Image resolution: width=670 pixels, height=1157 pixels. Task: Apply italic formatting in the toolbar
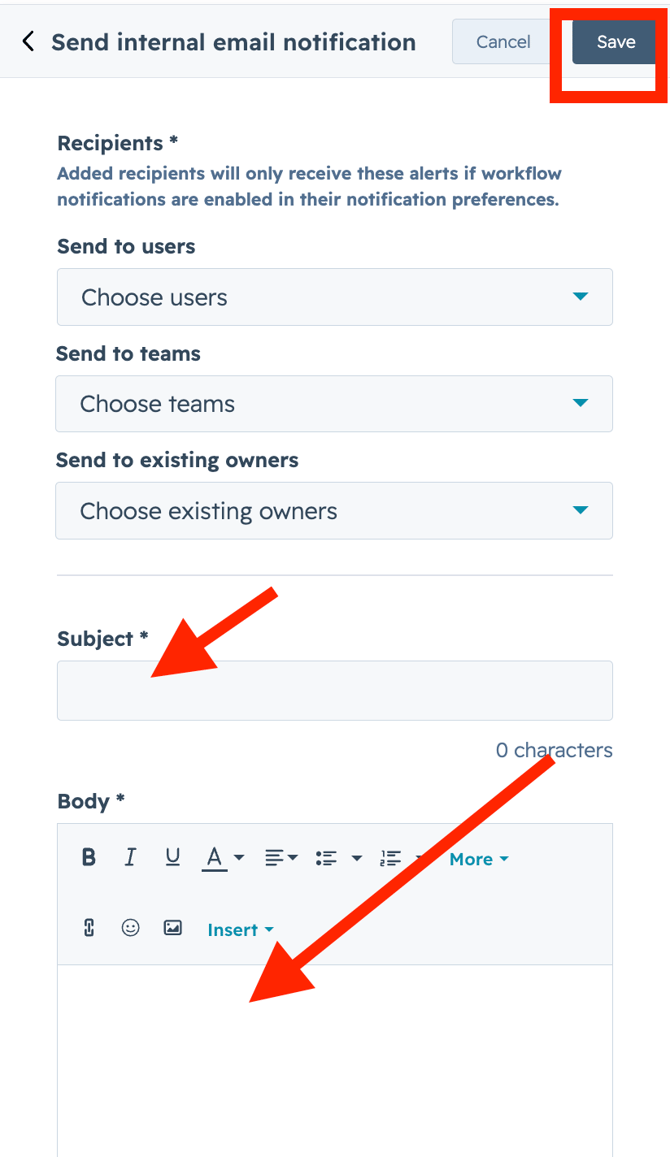(130, 858)
